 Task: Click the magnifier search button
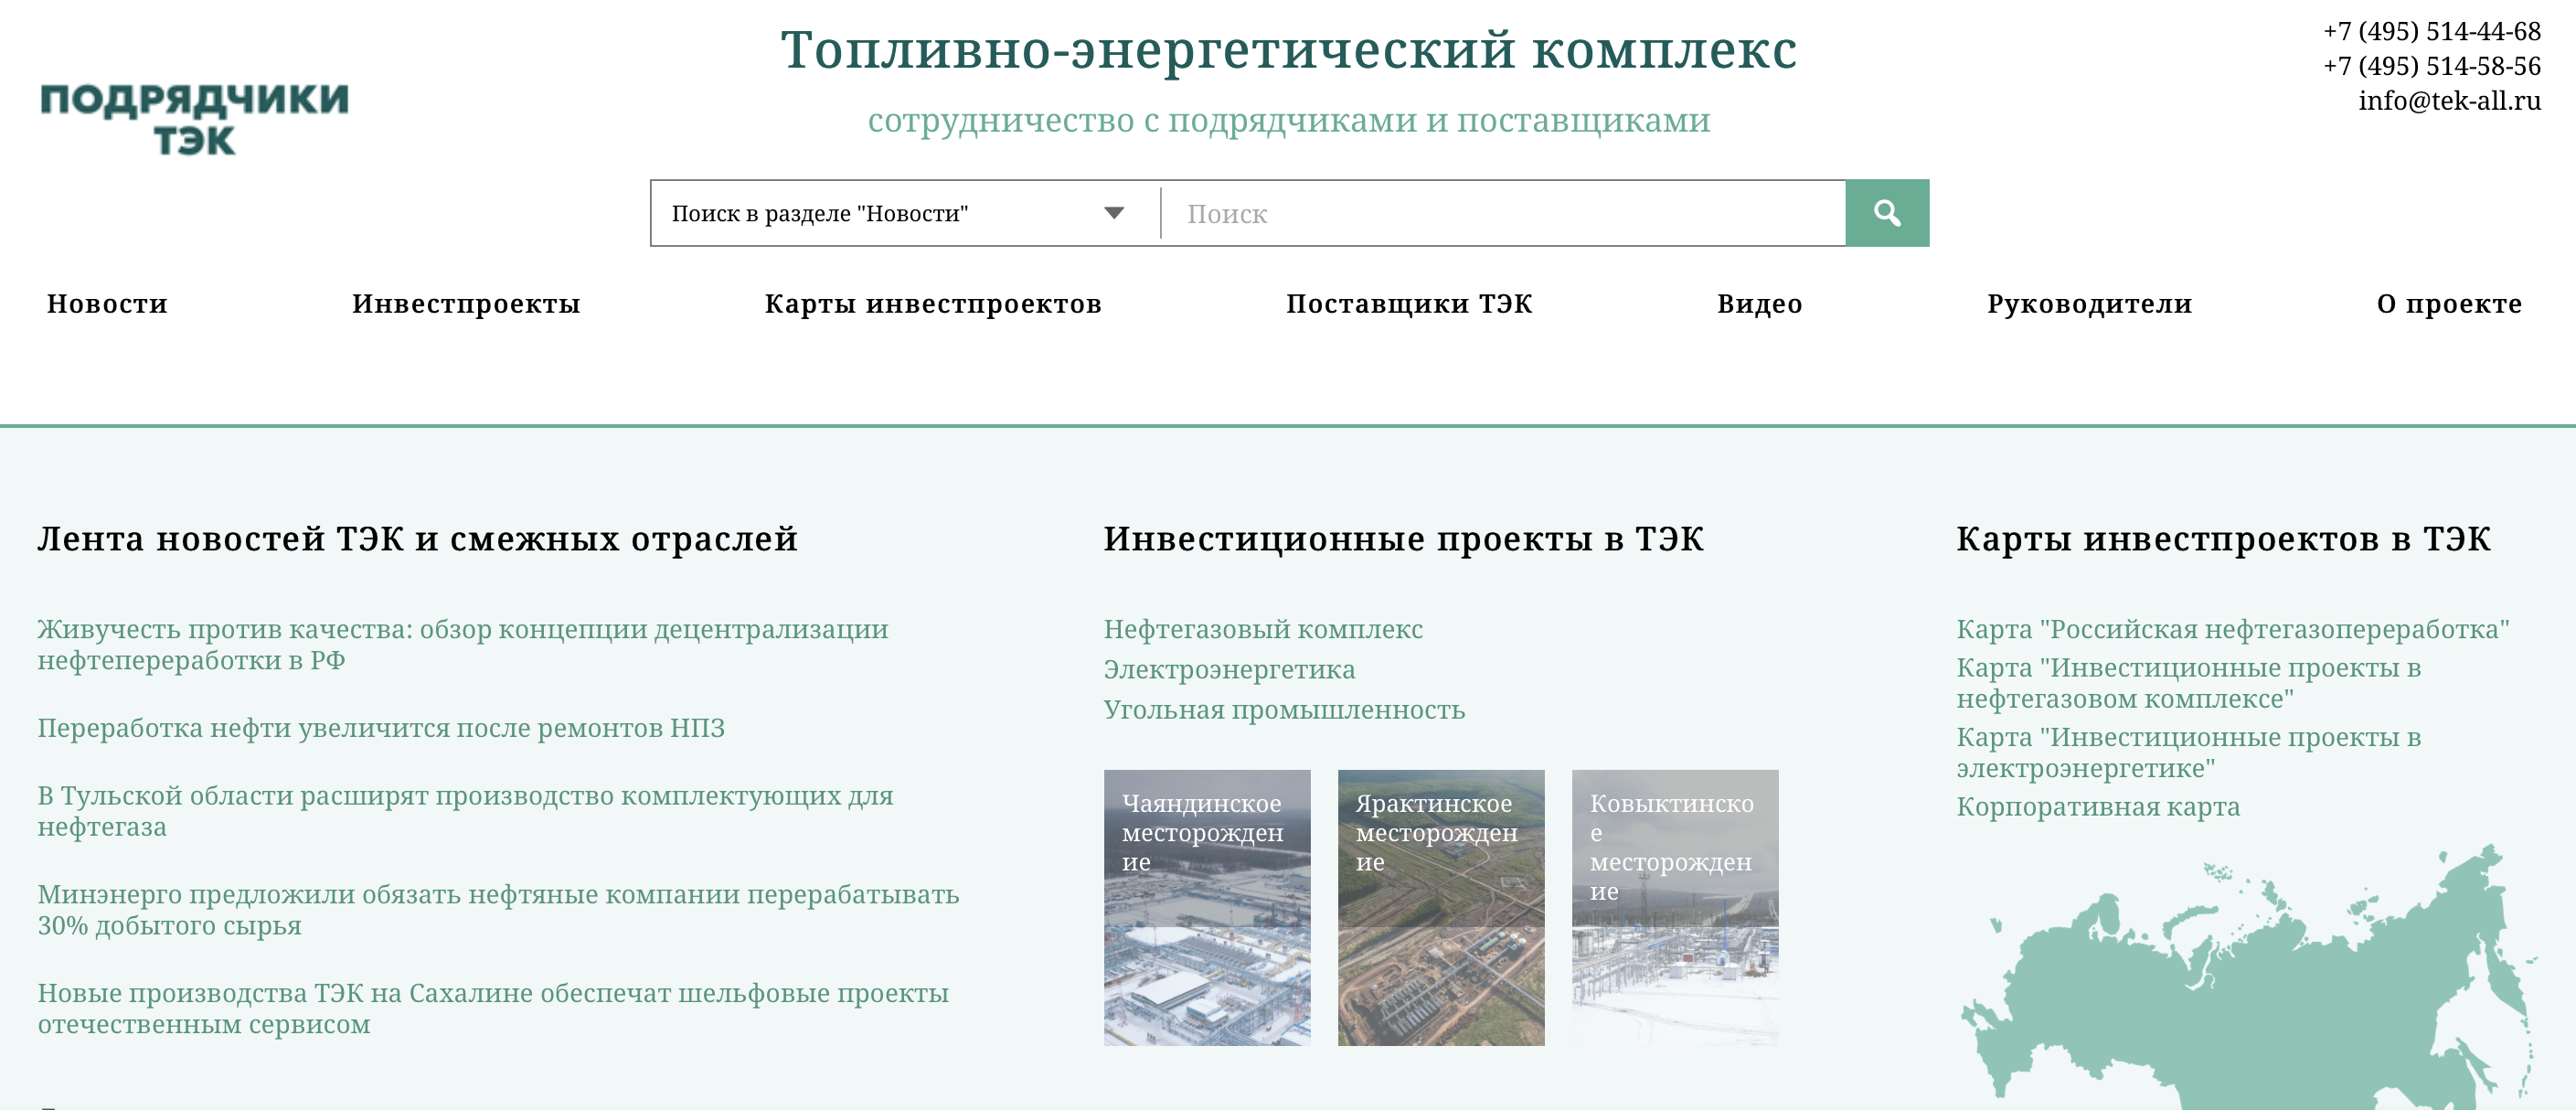click(1887, 213)
